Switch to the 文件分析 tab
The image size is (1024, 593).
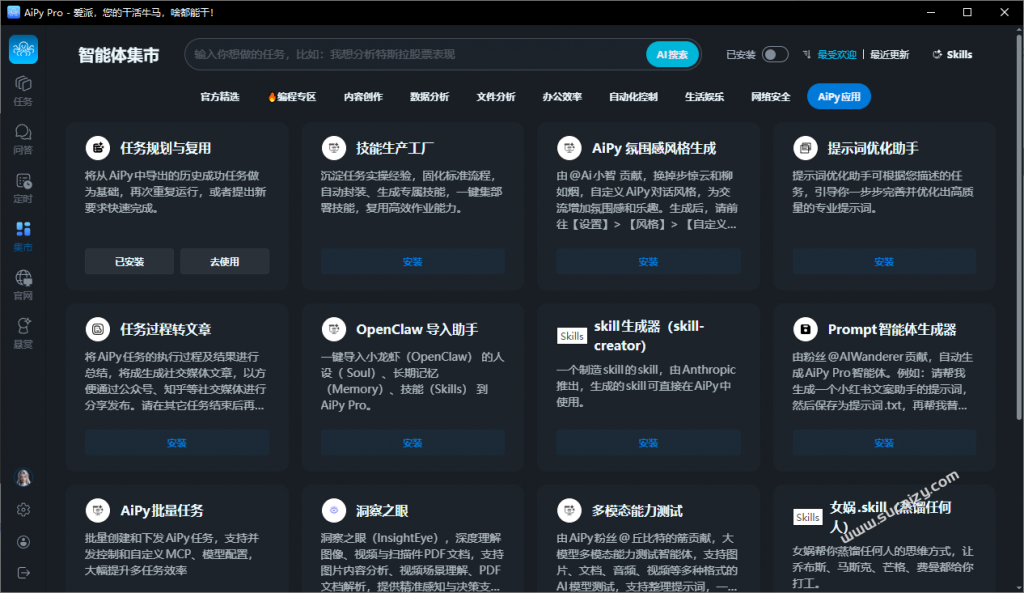point(496,97)
